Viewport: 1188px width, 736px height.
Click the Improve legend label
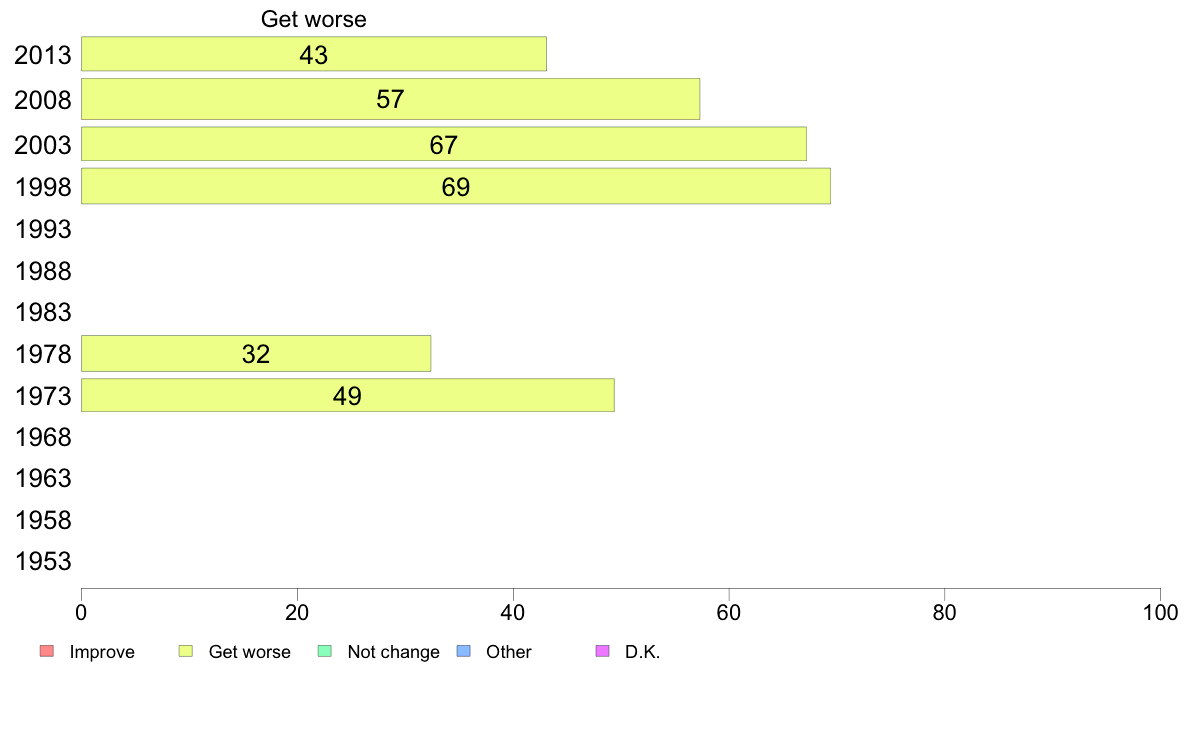102,652
